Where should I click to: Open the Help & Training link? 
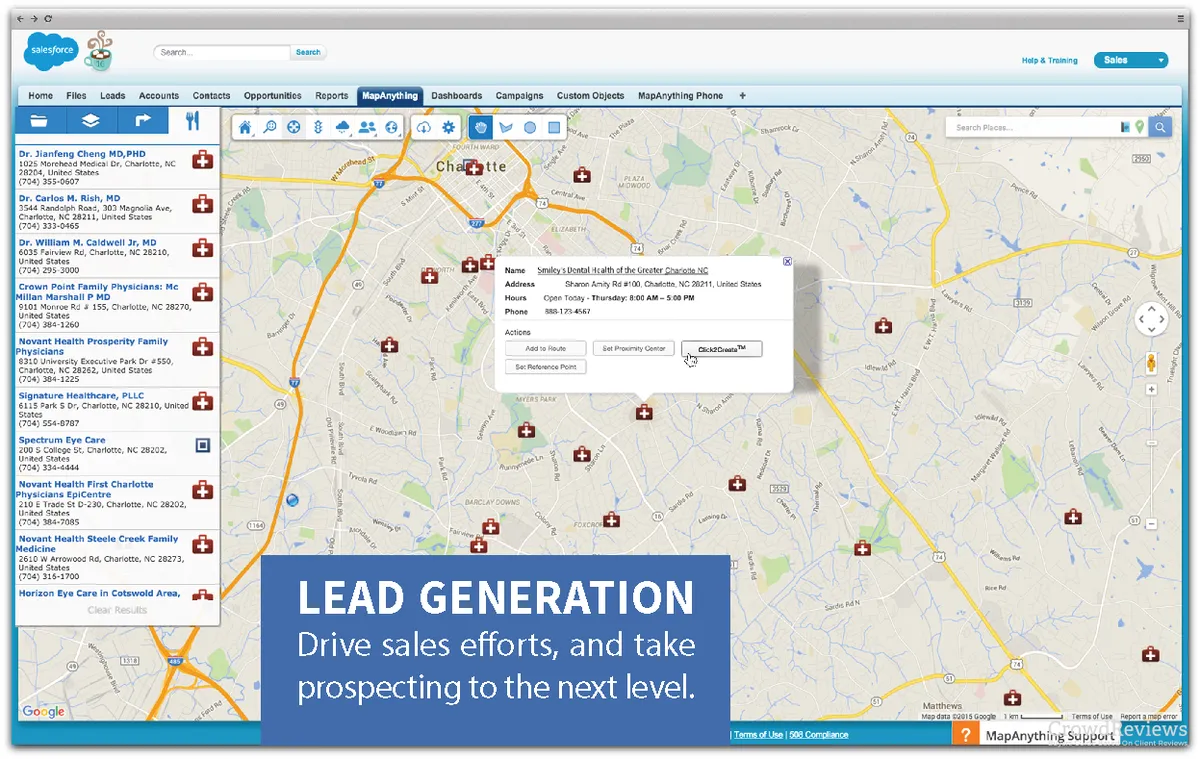[x=1049, y=61]
